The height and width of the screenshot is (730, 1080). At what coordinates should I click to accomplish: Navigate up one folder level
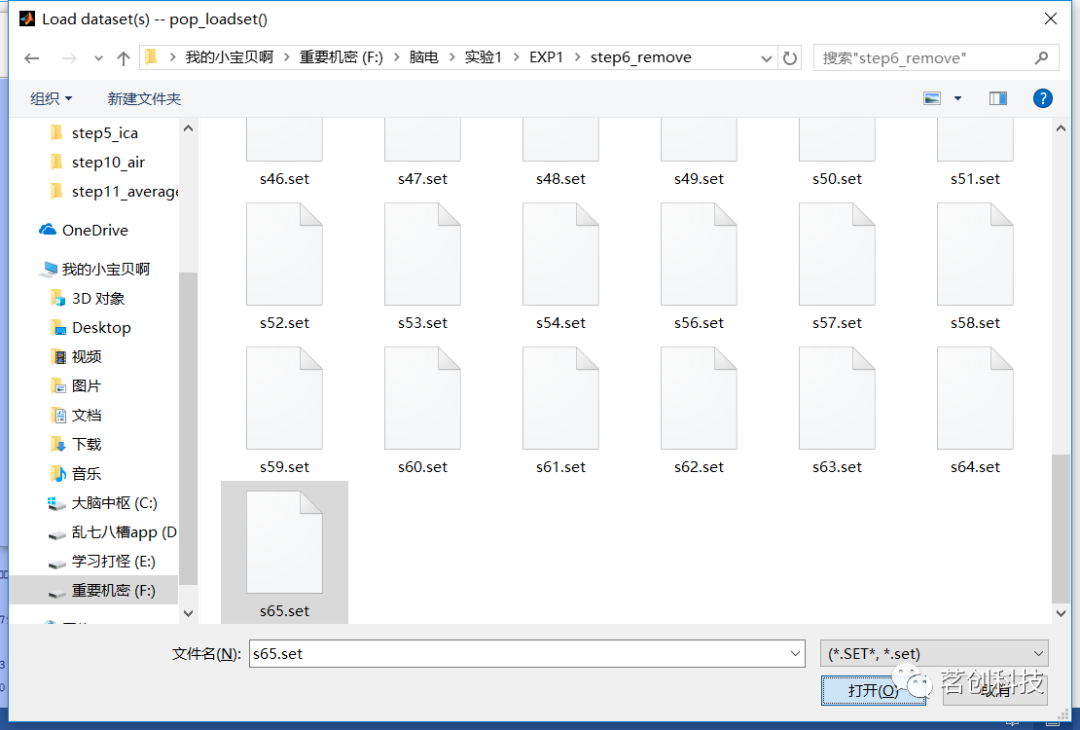point(121,57)
